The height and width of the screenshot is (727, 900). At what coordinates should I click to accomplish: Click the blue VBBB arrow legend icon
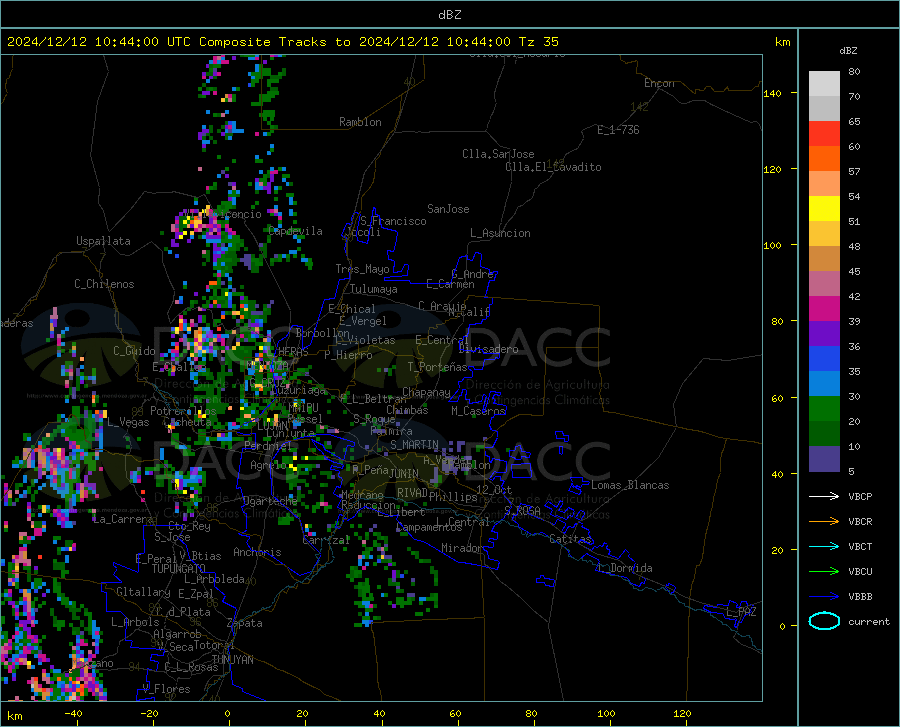824,596
